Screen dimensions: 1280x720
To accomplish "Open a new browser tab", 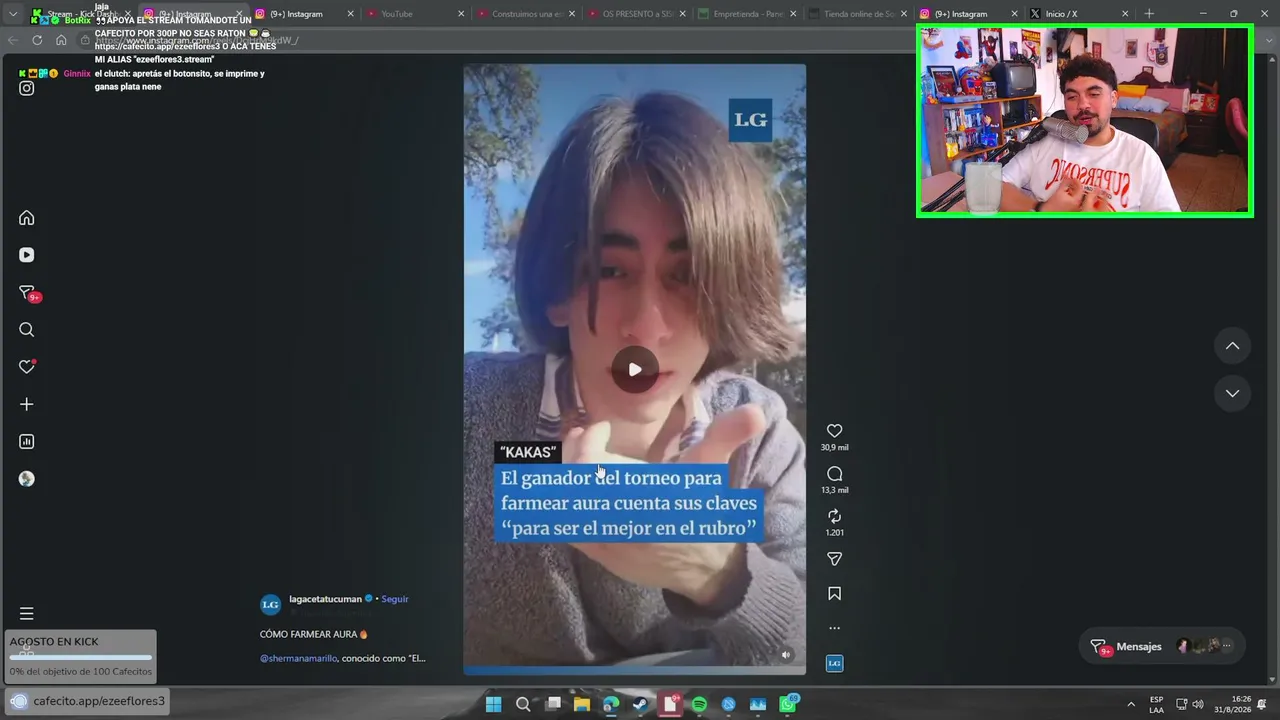I will point(1149,14).
